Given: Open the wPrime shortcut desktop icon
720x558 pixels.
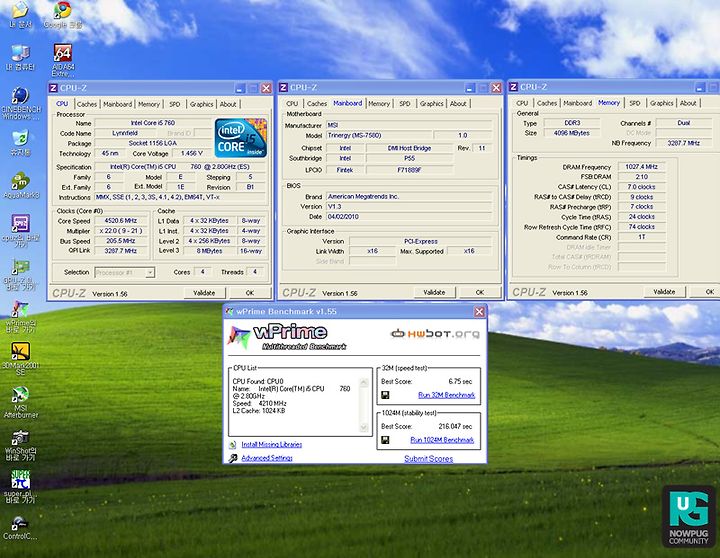Looking at the screenshot, I should tap(20, 316).
